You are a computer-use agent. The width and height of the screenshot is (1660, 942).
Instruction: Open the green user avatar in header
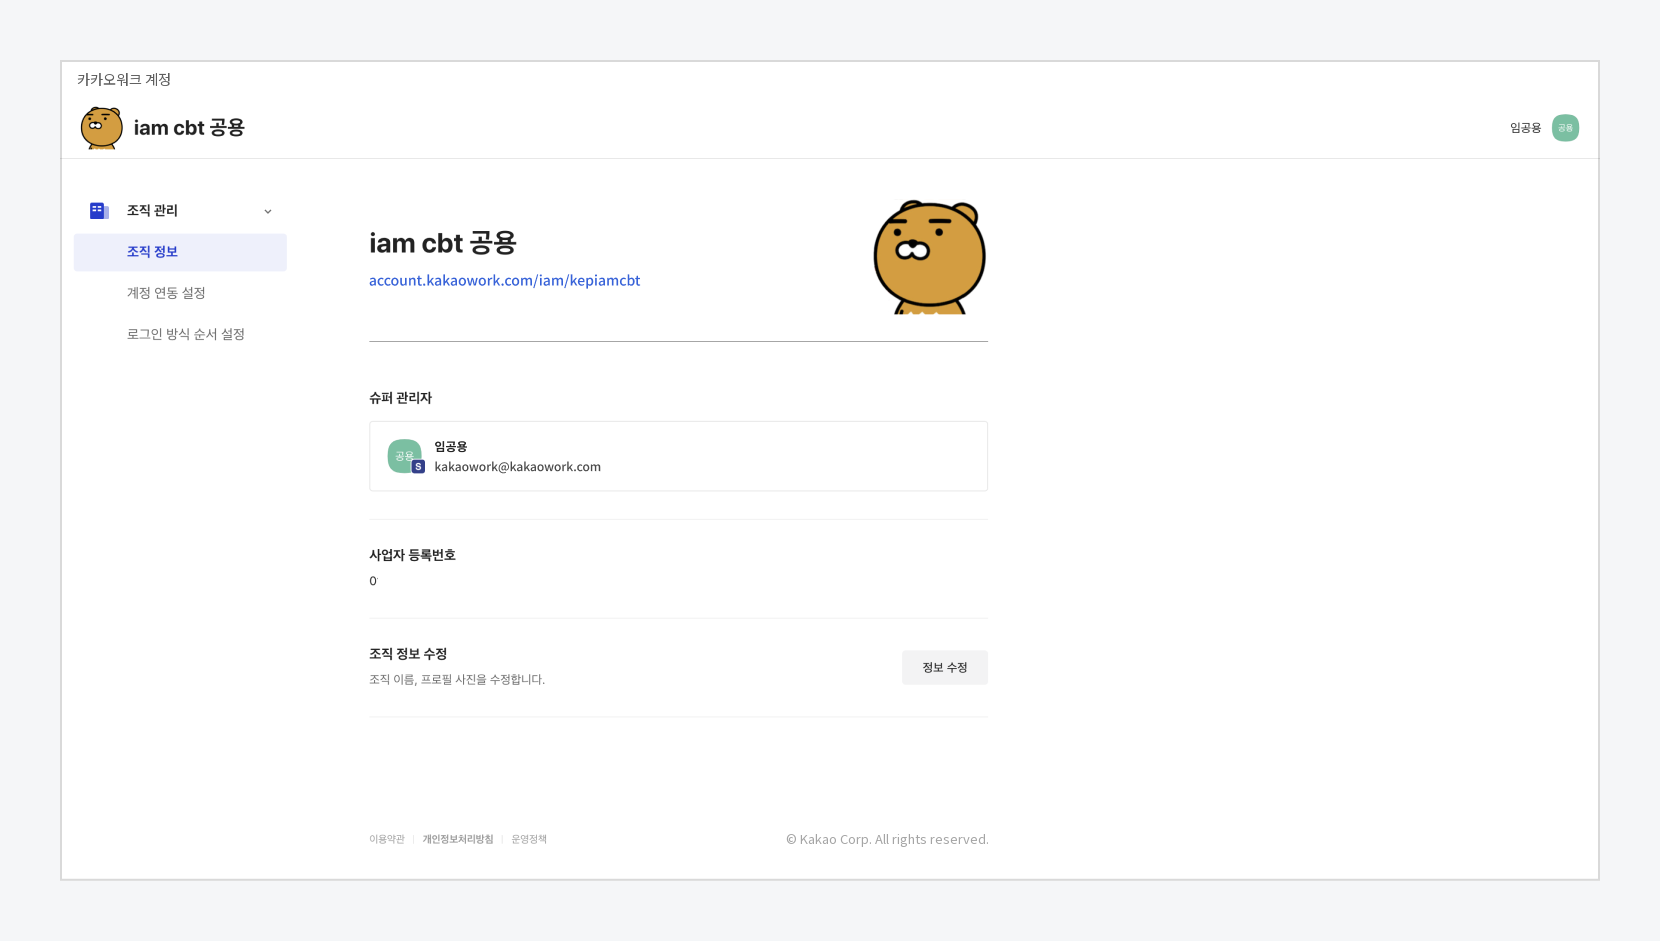click(x=1565, y=128)
